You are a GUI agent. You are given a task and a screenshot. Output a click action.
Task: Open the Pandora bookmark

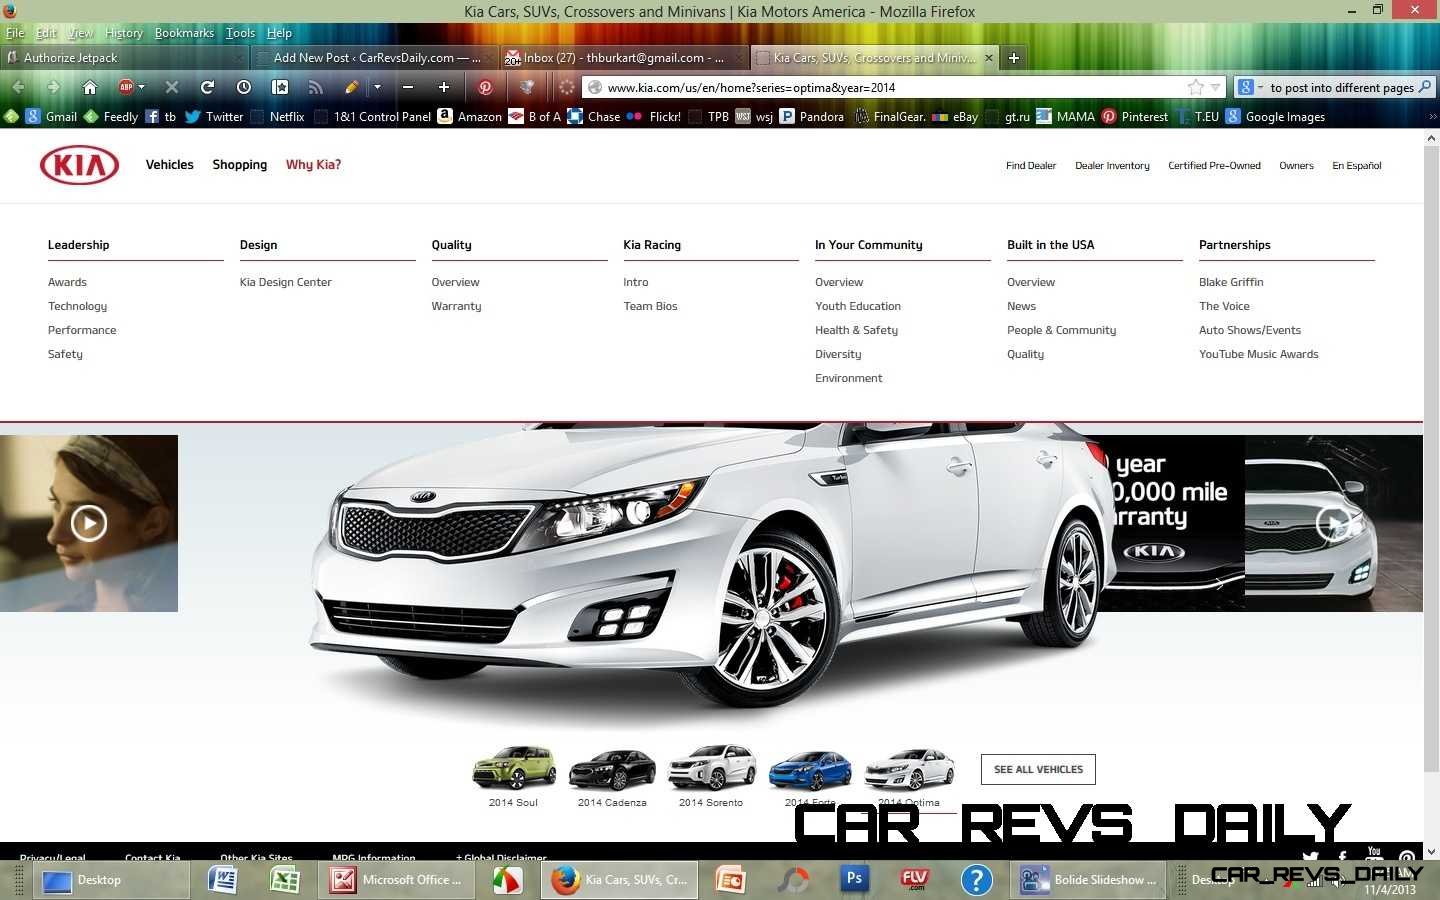point(812,116)
